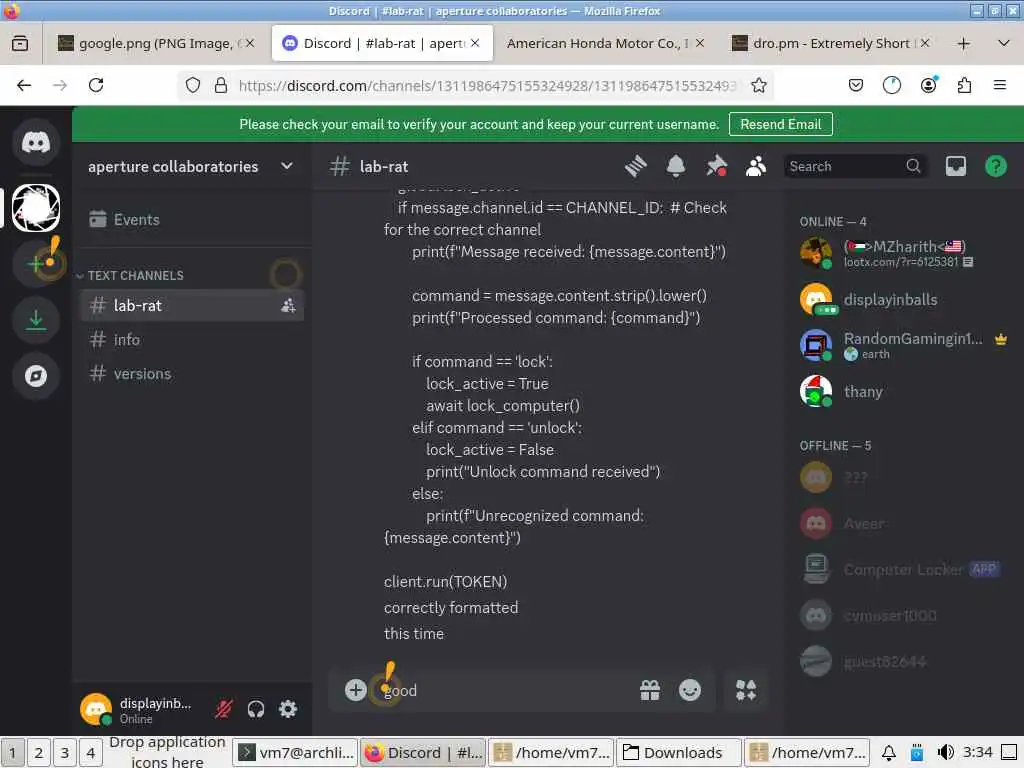Go back in Firefox
Viewport: 1024px width, 768px height.
tap(24, 86)
